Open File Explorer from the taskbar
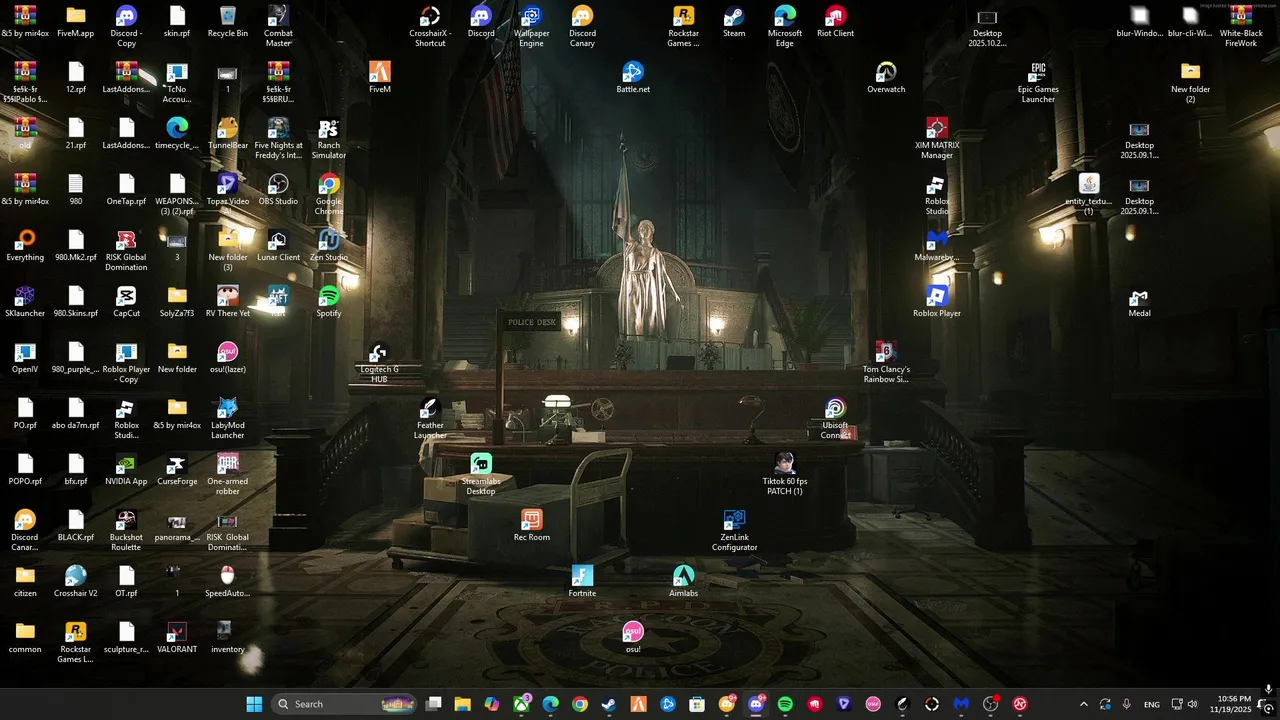 tap(462, 704)
